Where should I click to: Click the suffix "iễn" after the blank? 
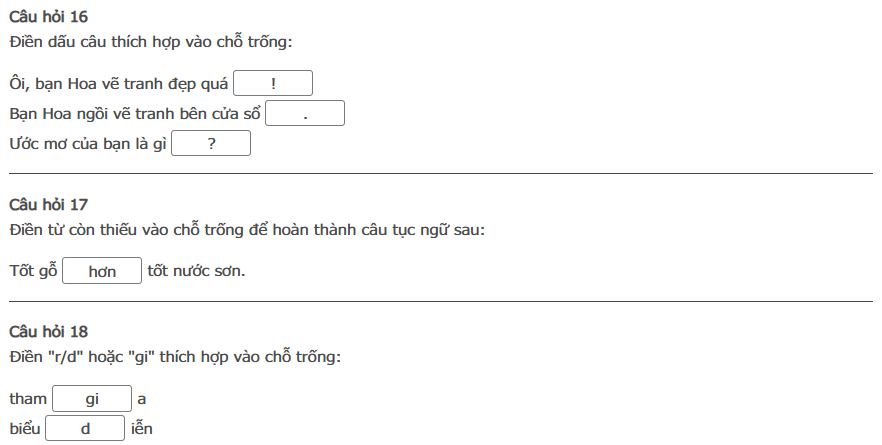[141, 429]
